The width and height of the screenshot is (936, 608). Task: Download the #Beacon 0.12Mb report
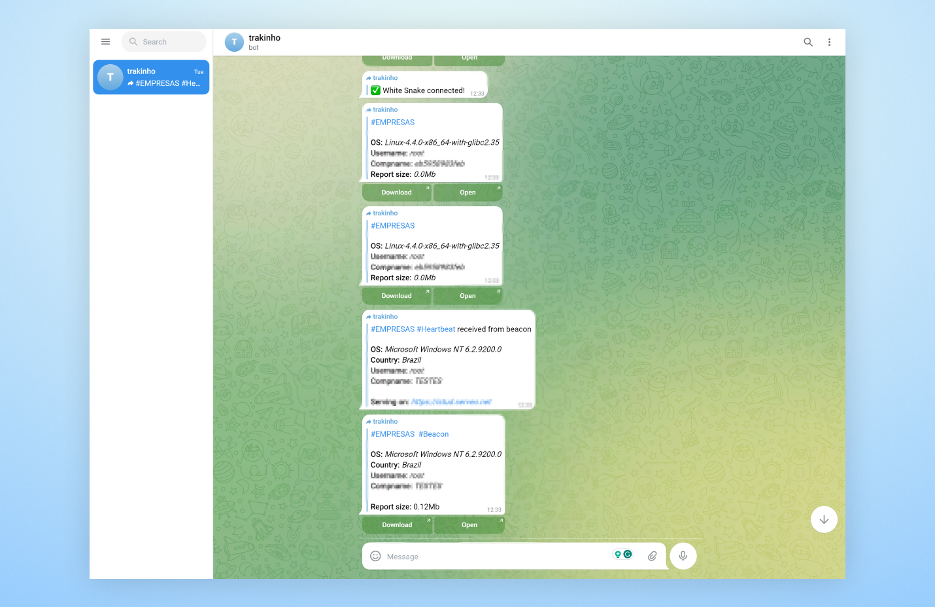click(397, 525)
